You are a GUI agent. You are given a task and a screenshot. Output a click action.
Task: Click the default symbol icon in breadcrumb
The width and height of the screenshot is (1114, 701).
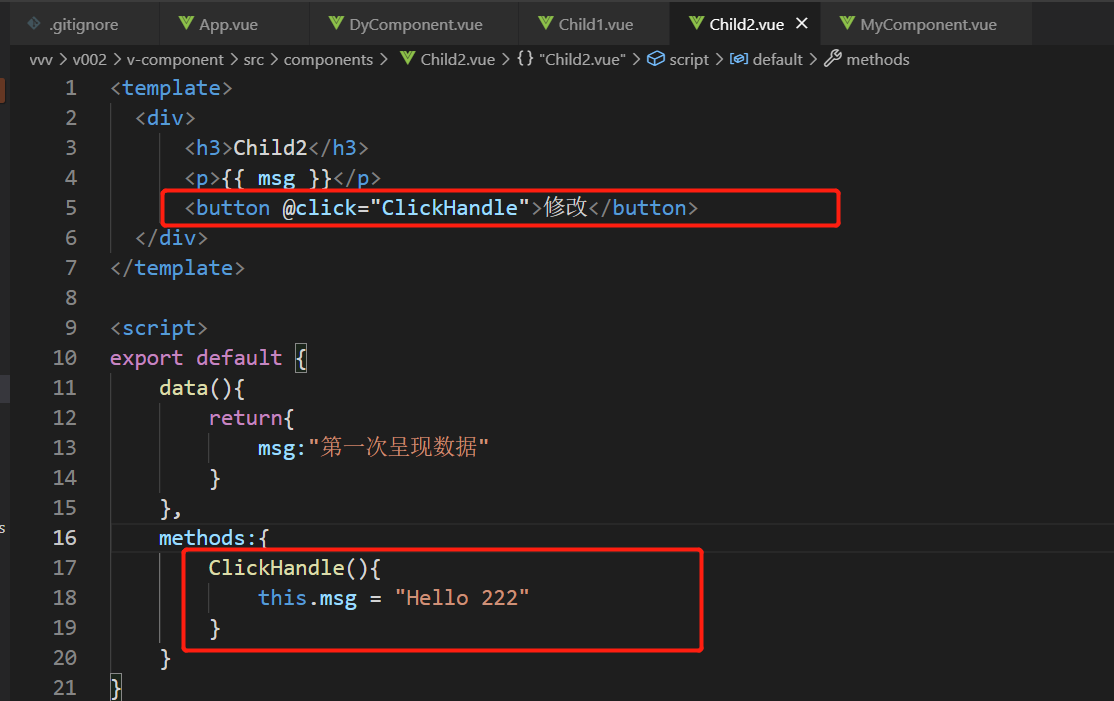coord(739,59)
